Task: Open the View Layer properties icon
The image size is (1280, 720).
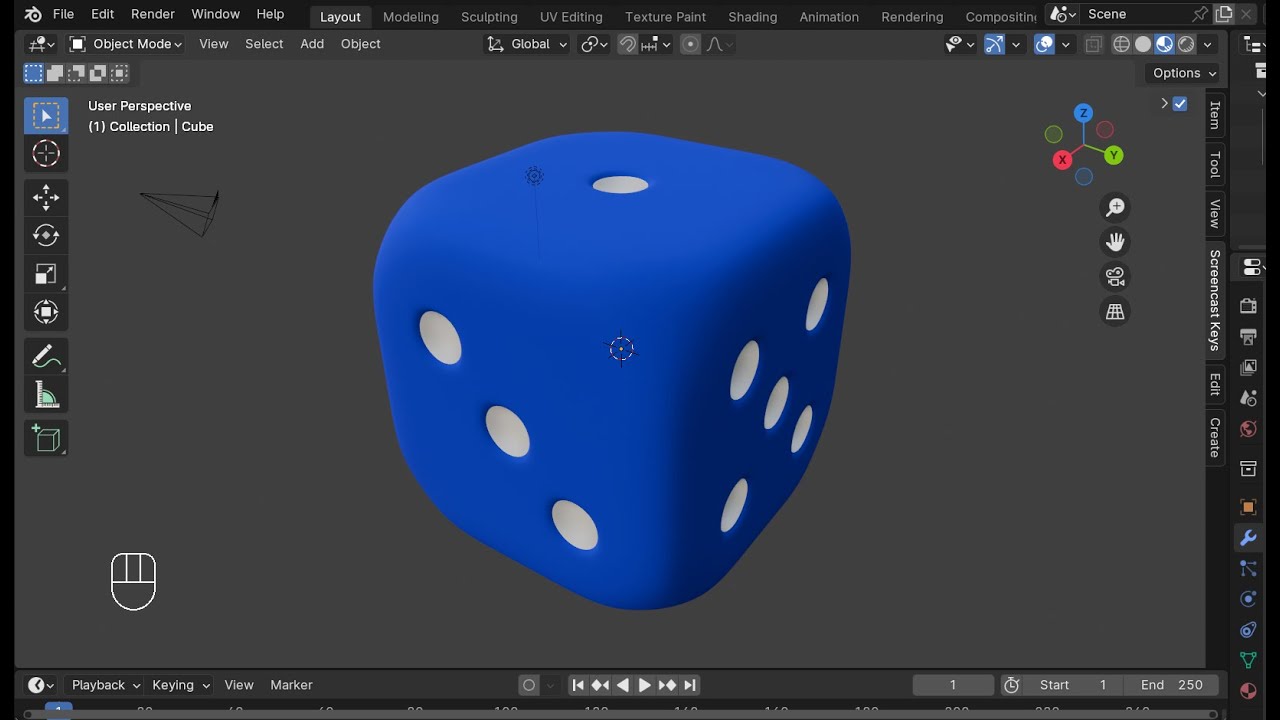Action: click(1248, 368)
